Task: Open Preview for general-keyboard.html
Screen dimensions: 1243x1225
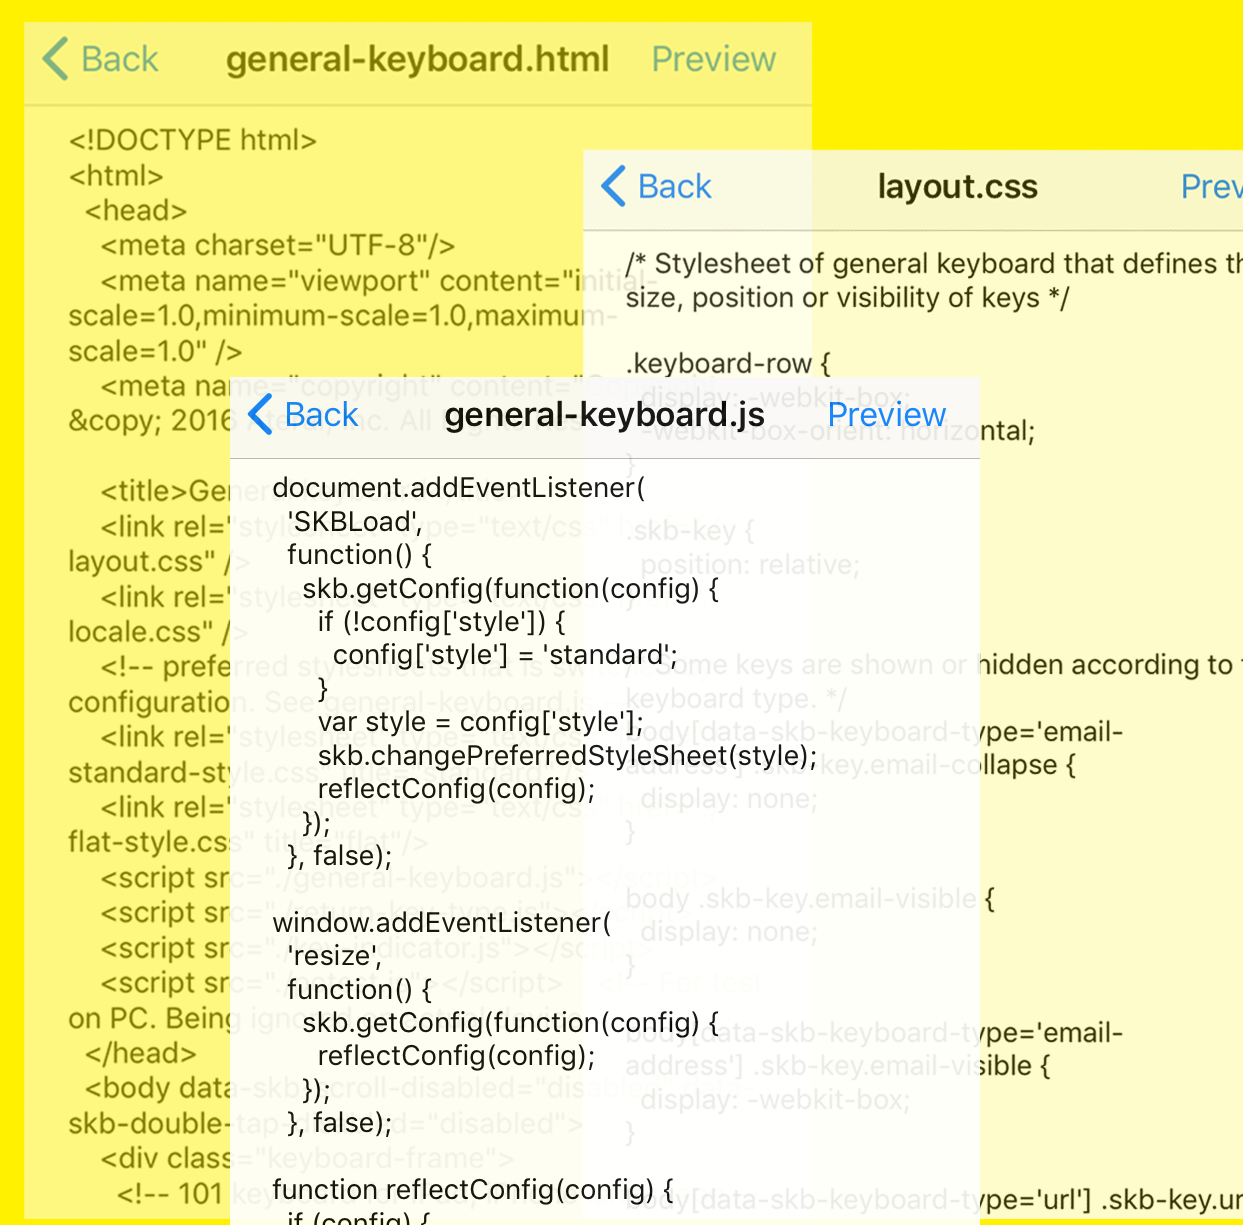Action: pyautogui.click(x=713, y=59)
